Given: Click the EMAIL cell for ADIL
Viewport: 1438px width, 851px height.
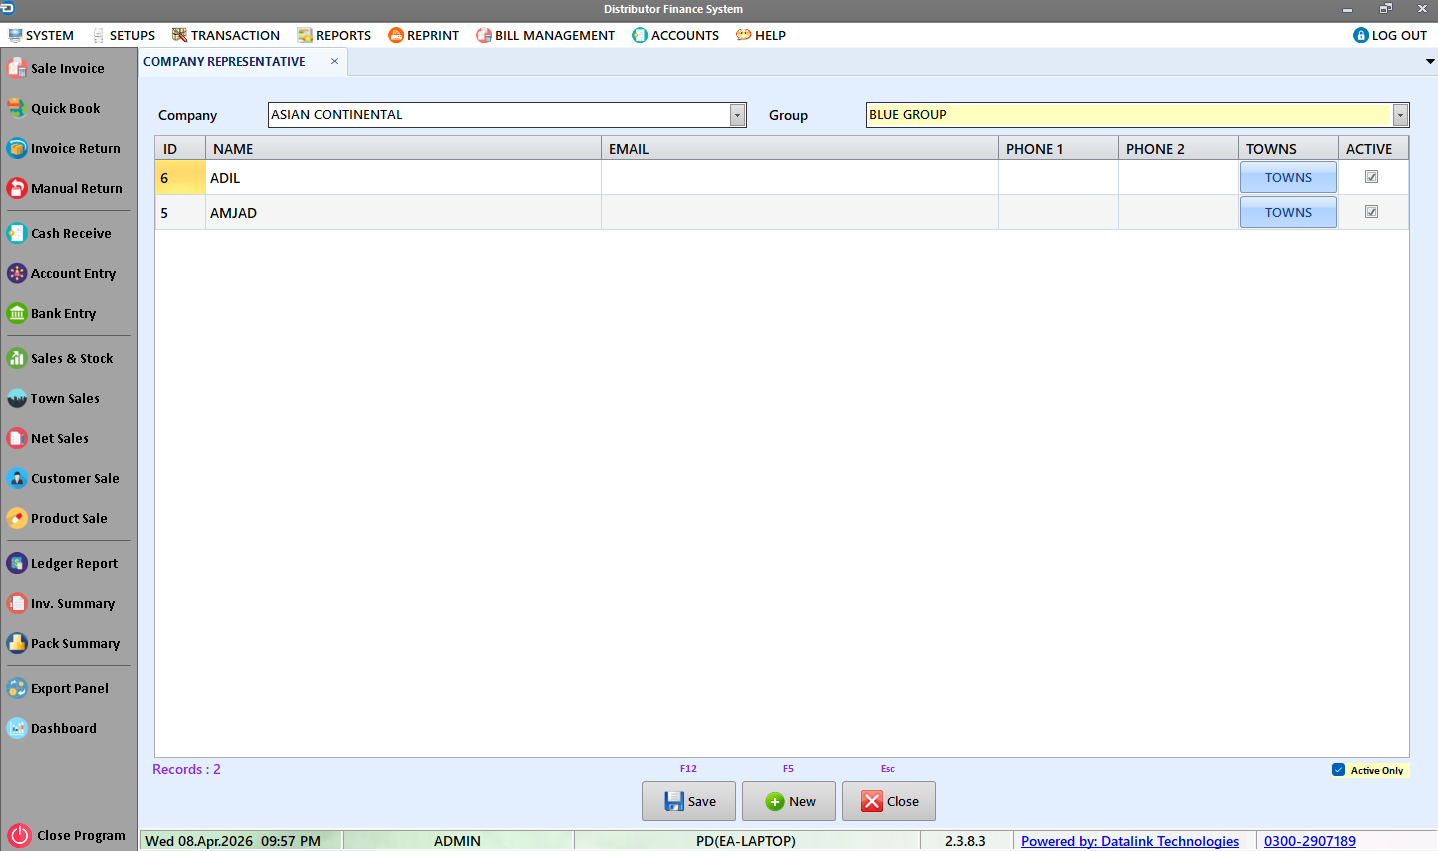Looking at the screenshot, I should (x=800, y=178).
